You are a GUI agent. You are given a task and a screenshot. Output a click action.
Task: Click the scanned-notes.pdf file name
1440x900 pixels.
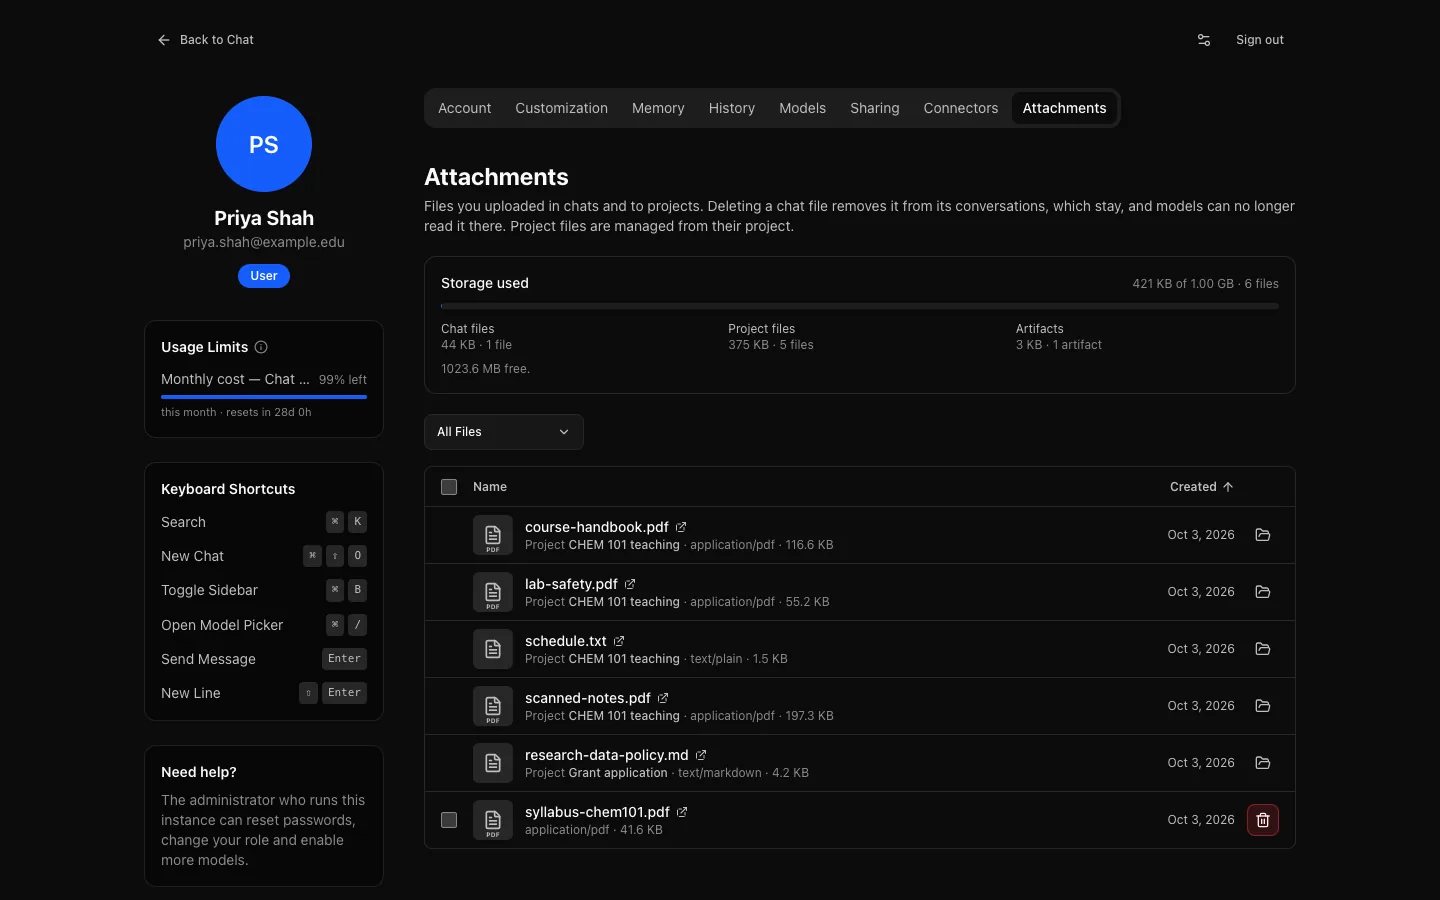(x=588, y=698)
